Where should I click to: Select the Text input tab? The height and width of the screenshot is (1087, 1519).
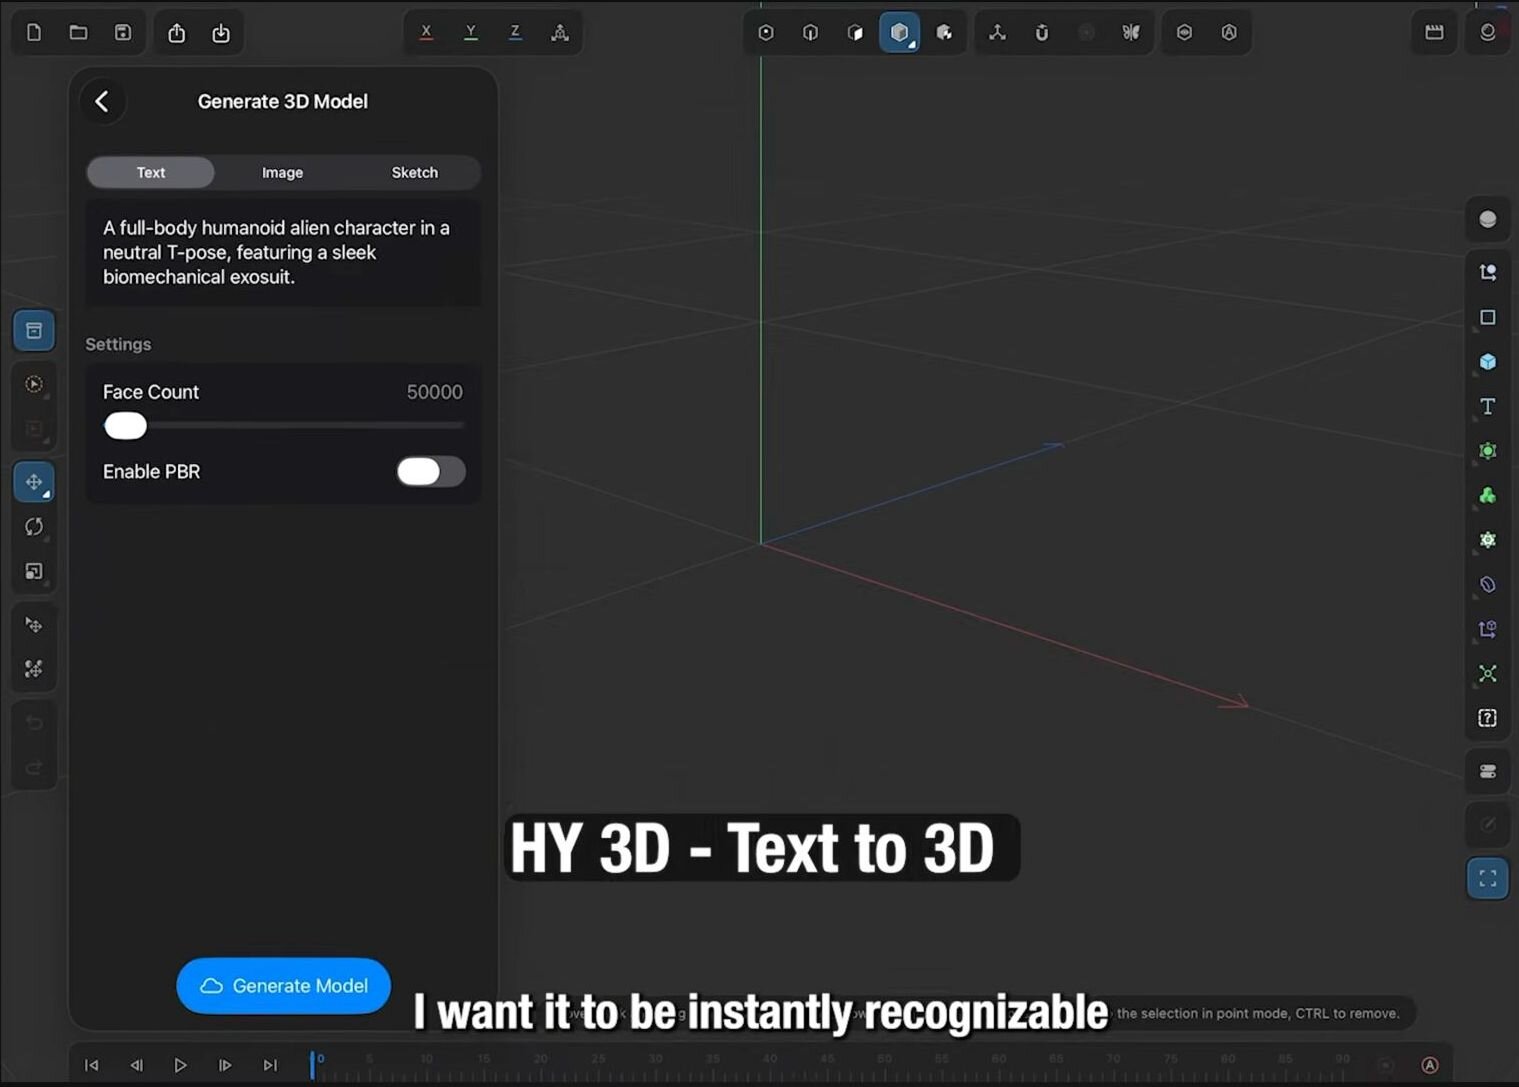click(151, 173)
